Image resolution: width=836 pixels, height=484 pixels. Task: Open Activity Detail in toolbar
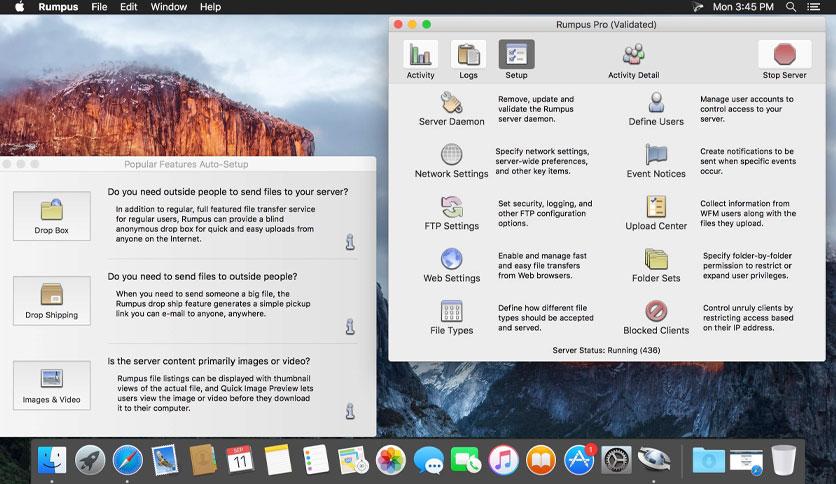pyautogui.click(x=633, y=60)
